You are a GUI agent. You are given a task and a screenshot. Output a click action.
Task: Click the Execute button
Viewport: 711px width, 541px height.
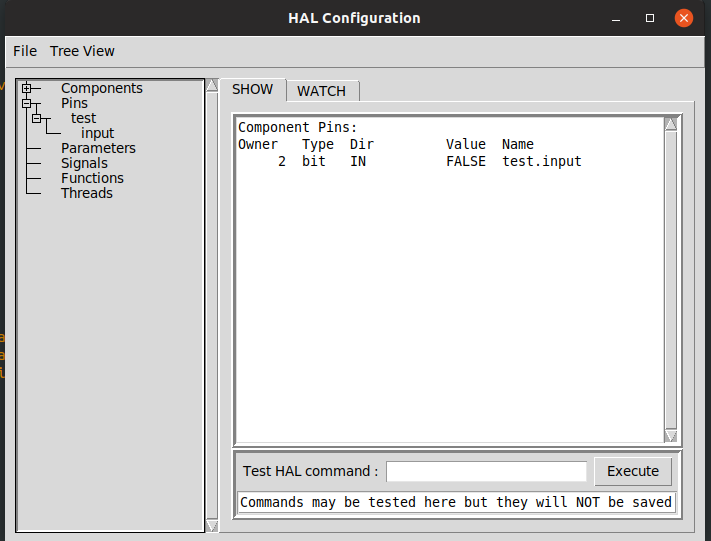click(x=633, y=471)
